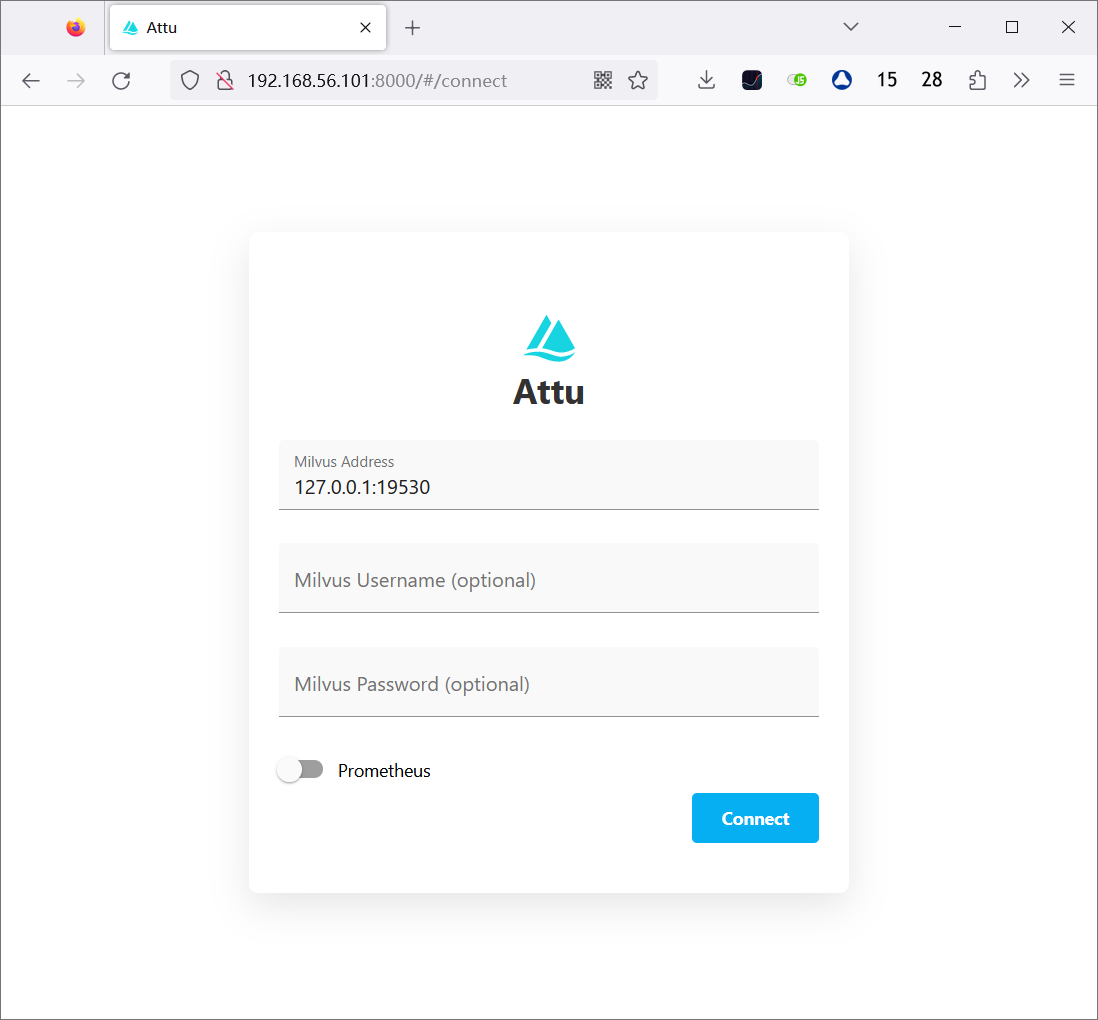The image size is (1098, 1020).
Task: Open the Extensions puzzle piece menu
Action: [977, 81]
